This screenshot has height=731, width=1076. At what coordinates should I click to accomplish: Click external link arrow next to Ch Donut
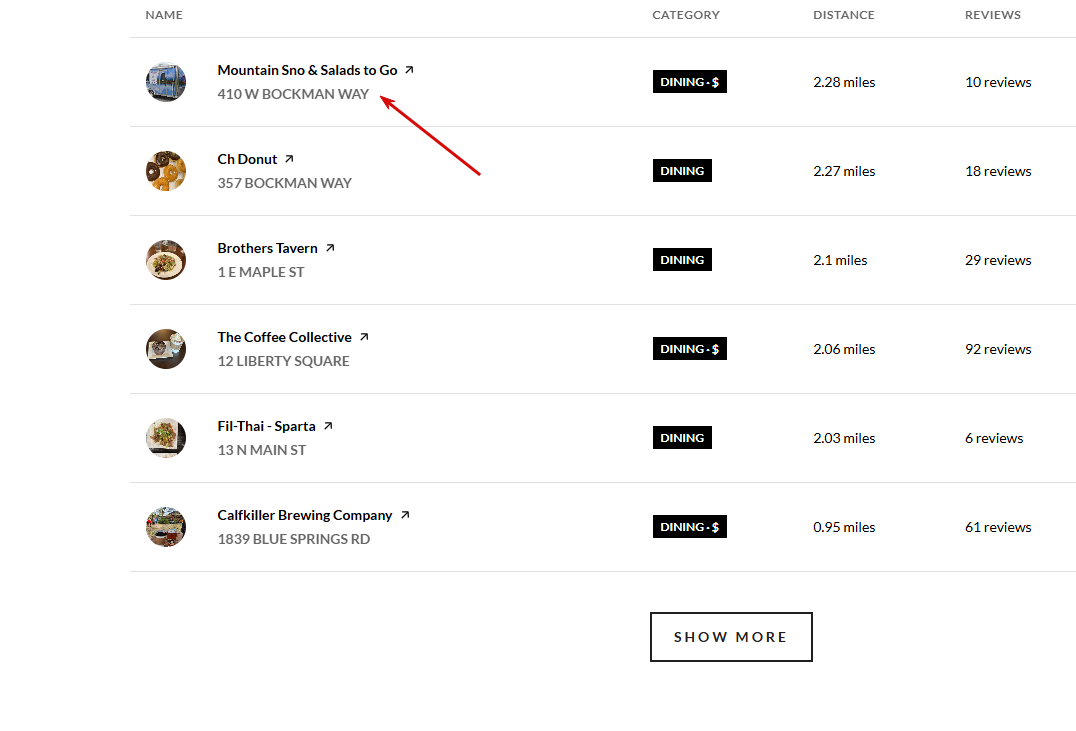coord(289,159)
